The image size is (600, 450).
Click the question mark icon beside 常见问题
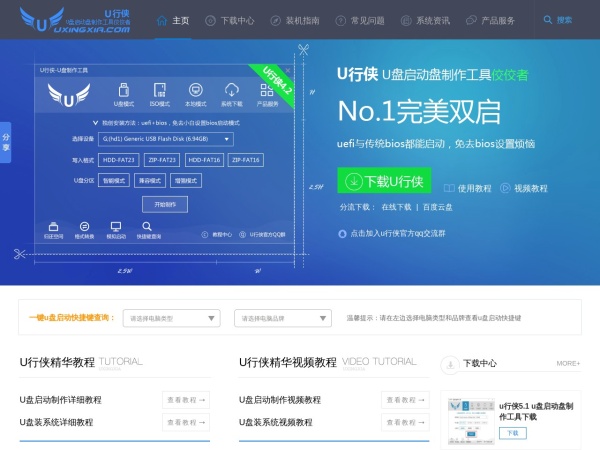(340, 21)
